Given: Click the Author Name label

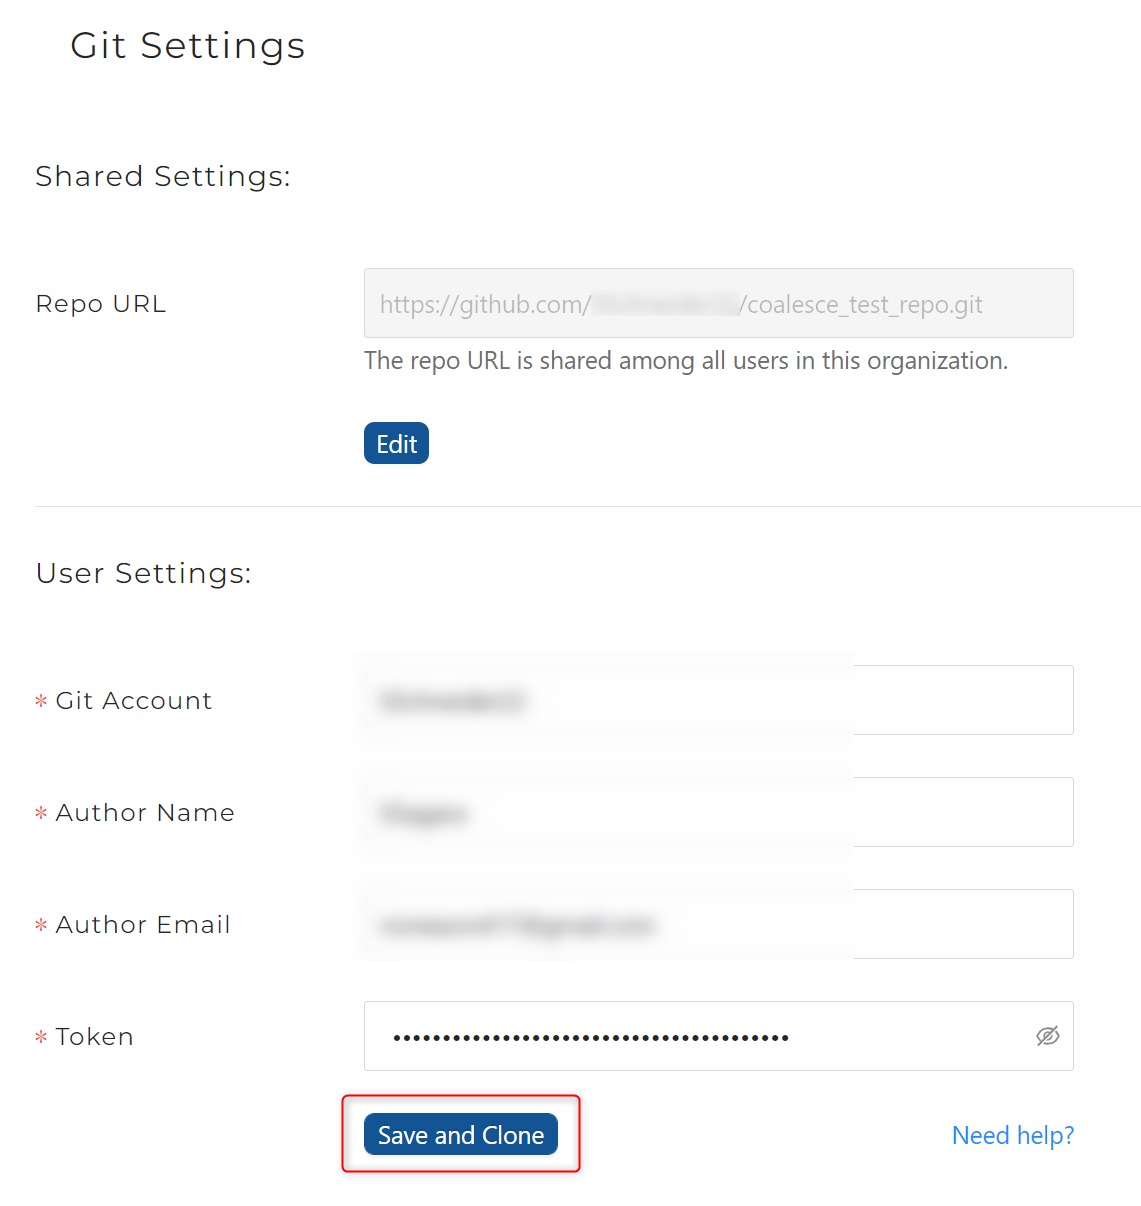Looking at the screenshot, I should (x=145, y=813).
